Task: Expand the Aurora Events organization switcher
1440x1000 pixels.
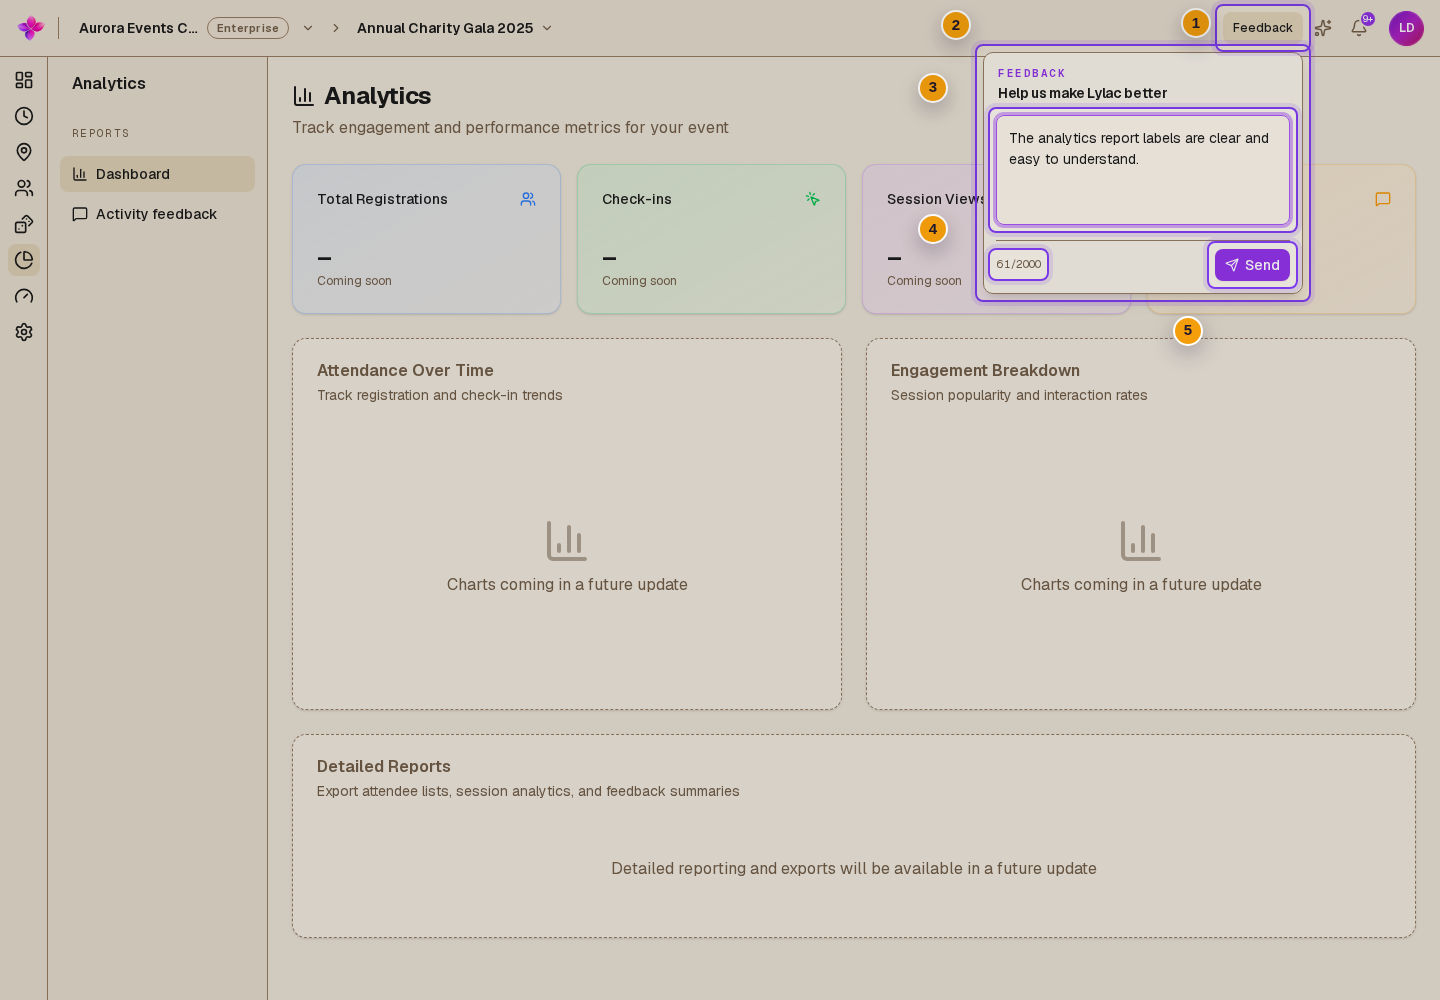Action: pos(308,28)
